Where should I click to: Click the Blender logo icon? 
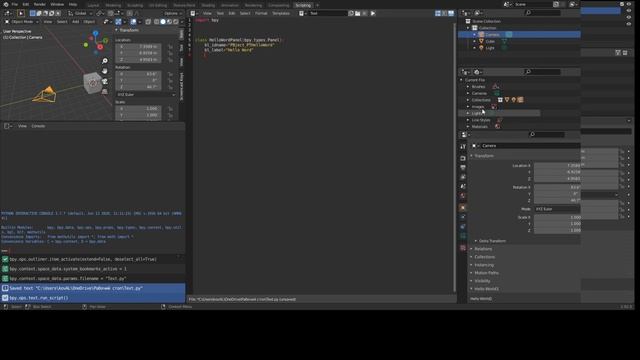[x=6, y=4]
